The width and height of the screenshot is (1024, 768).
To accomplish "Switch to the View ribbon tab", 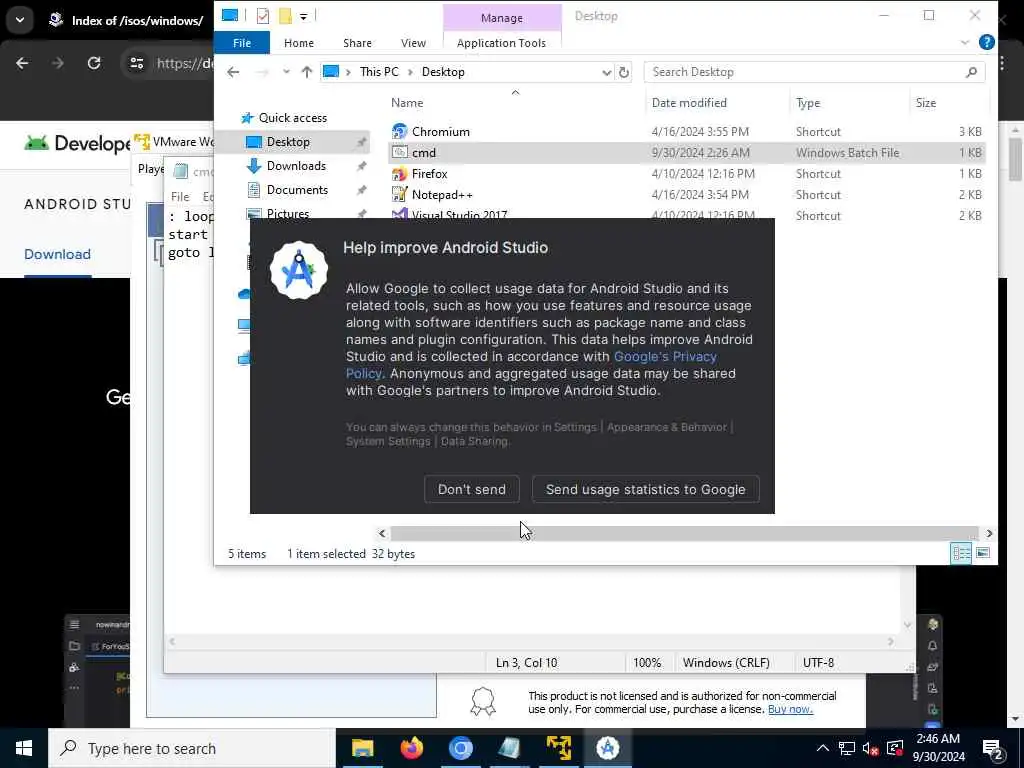I will [x=413, y=42].
